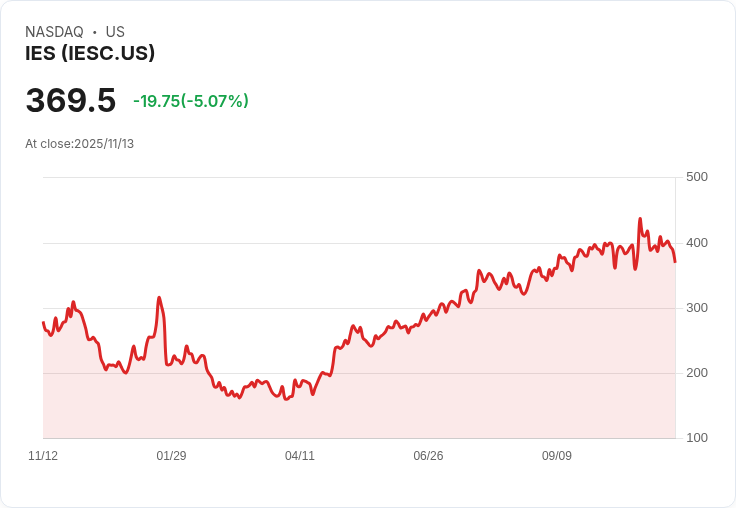Open the IES (IESC.US) stock title
The height and width of the screenshot is (508, 736).
[x=90, y=54]
